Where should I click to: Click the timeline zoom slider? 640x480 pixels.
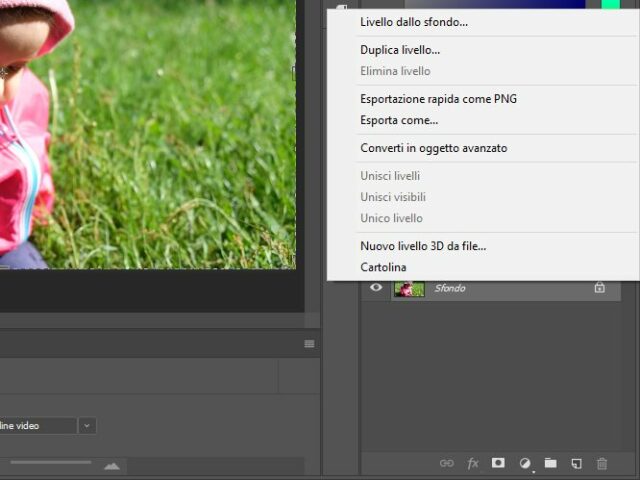(x=51, y=462)
